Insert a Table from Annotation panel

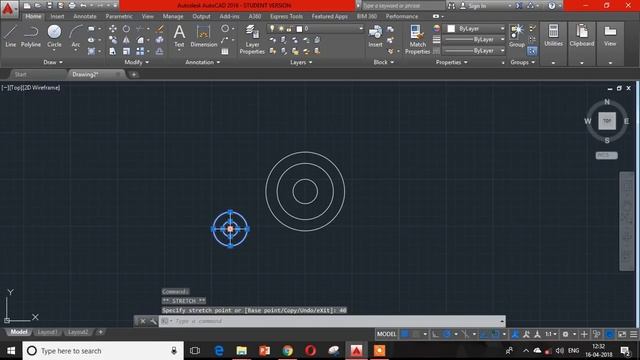[x=225, y=51]
